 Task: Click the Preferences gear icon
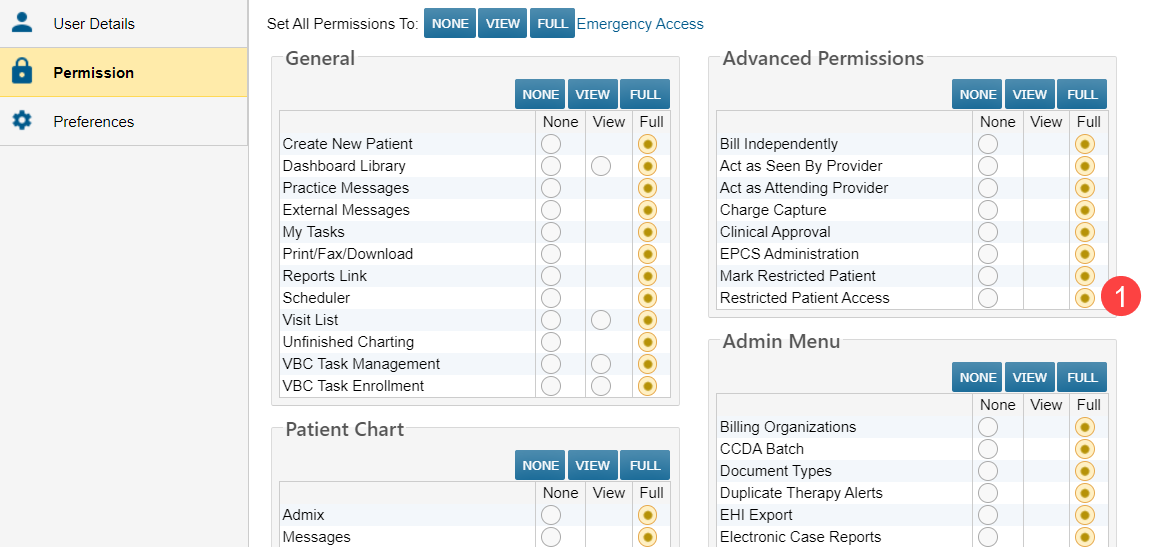click(x=22, y=121)
